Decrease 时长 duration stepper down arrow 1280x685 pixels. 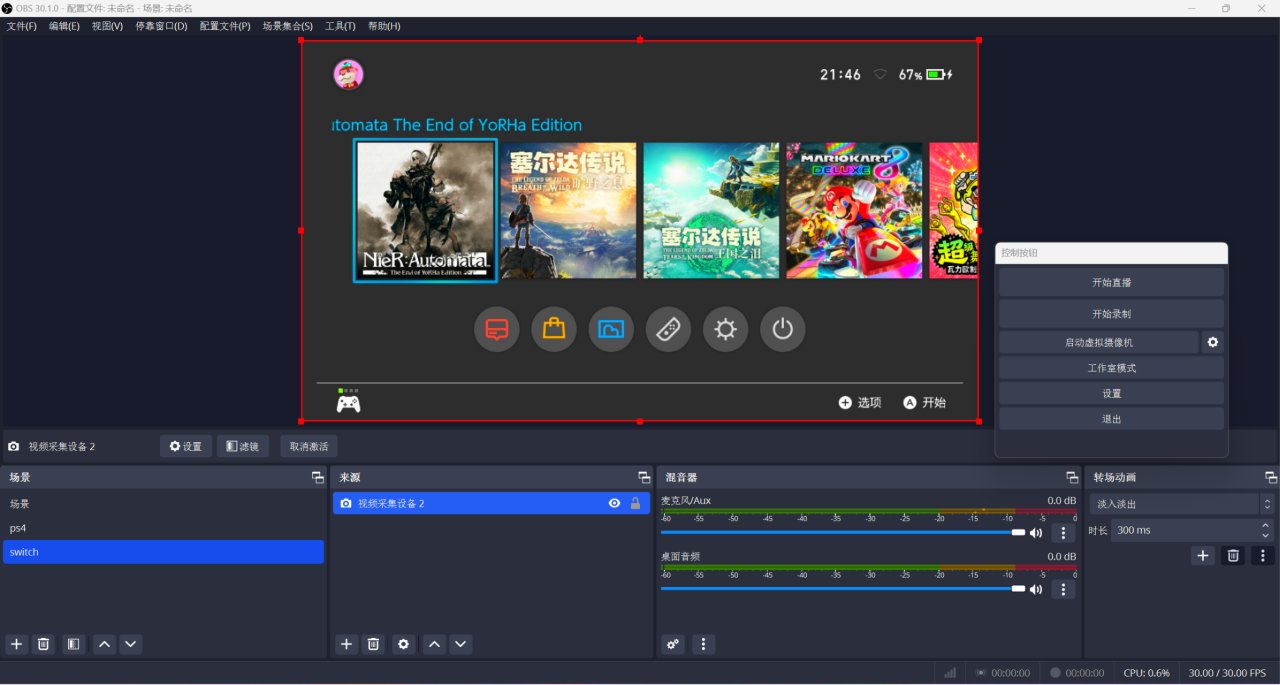pos(1266,535)
